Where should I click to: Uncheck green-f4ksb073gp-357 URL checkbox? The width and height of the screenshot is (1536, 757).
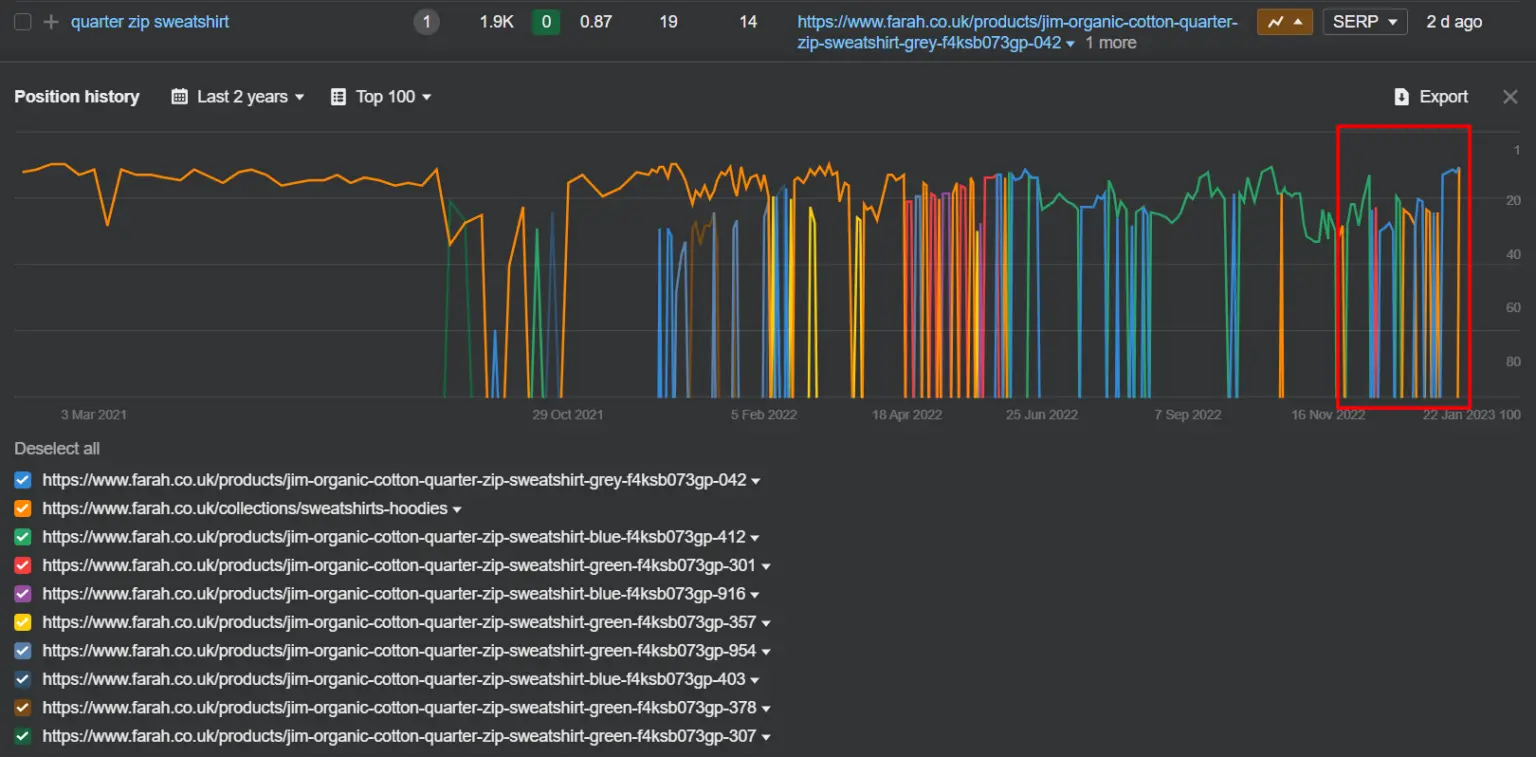(x=23, y=622)
